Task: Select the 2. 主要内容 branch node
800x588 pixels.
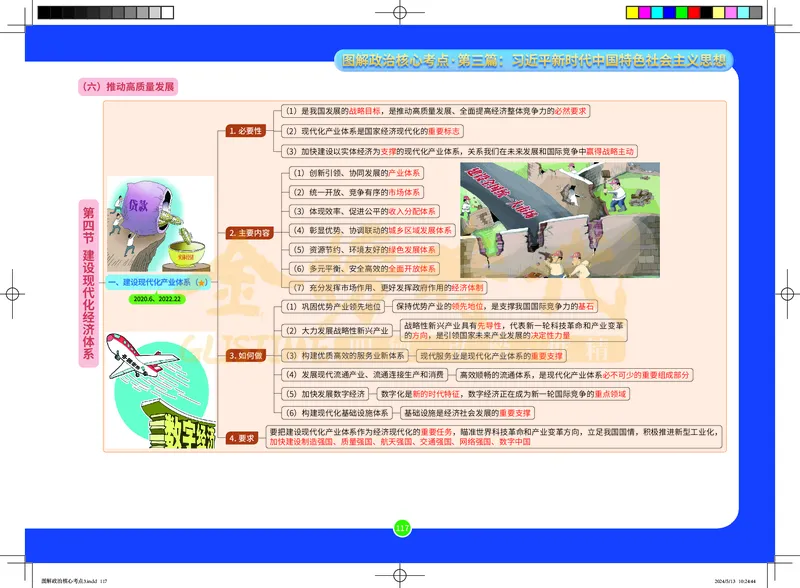Action: (x=248, y=233)
